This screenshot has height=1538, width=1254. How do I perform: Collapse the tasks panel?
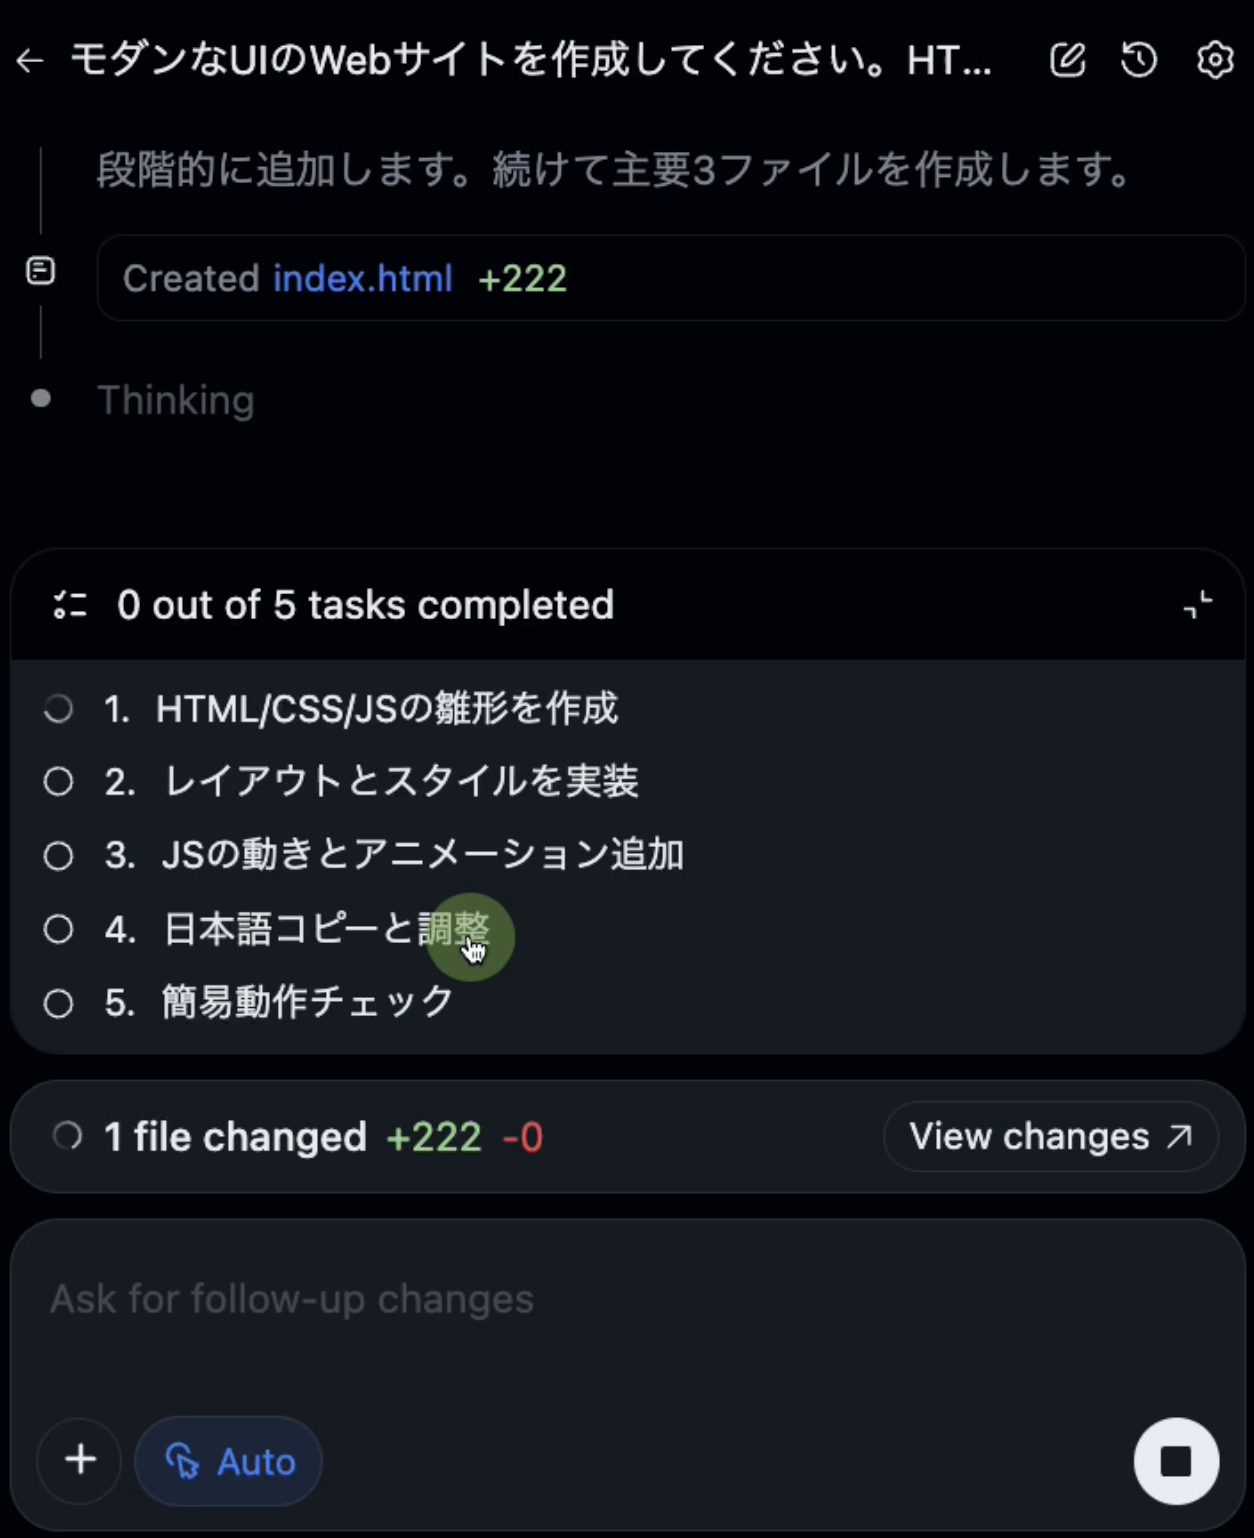tap(1198, 604)
